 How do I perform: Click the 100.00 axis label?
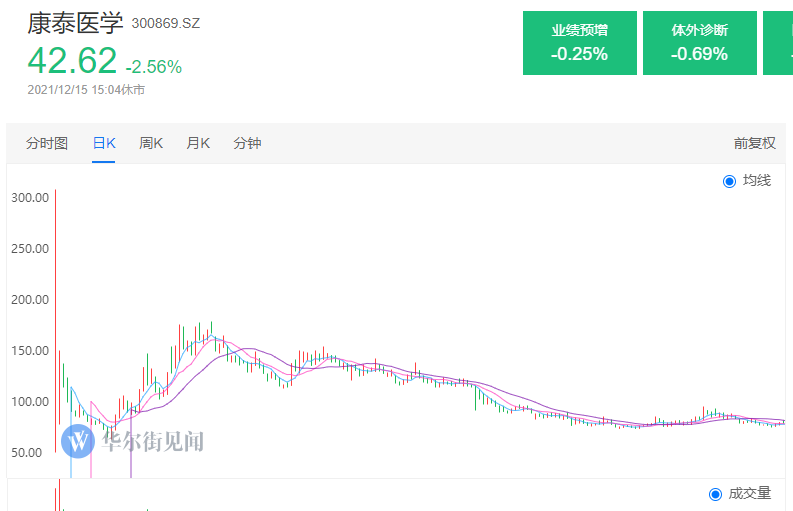(30, 402)
